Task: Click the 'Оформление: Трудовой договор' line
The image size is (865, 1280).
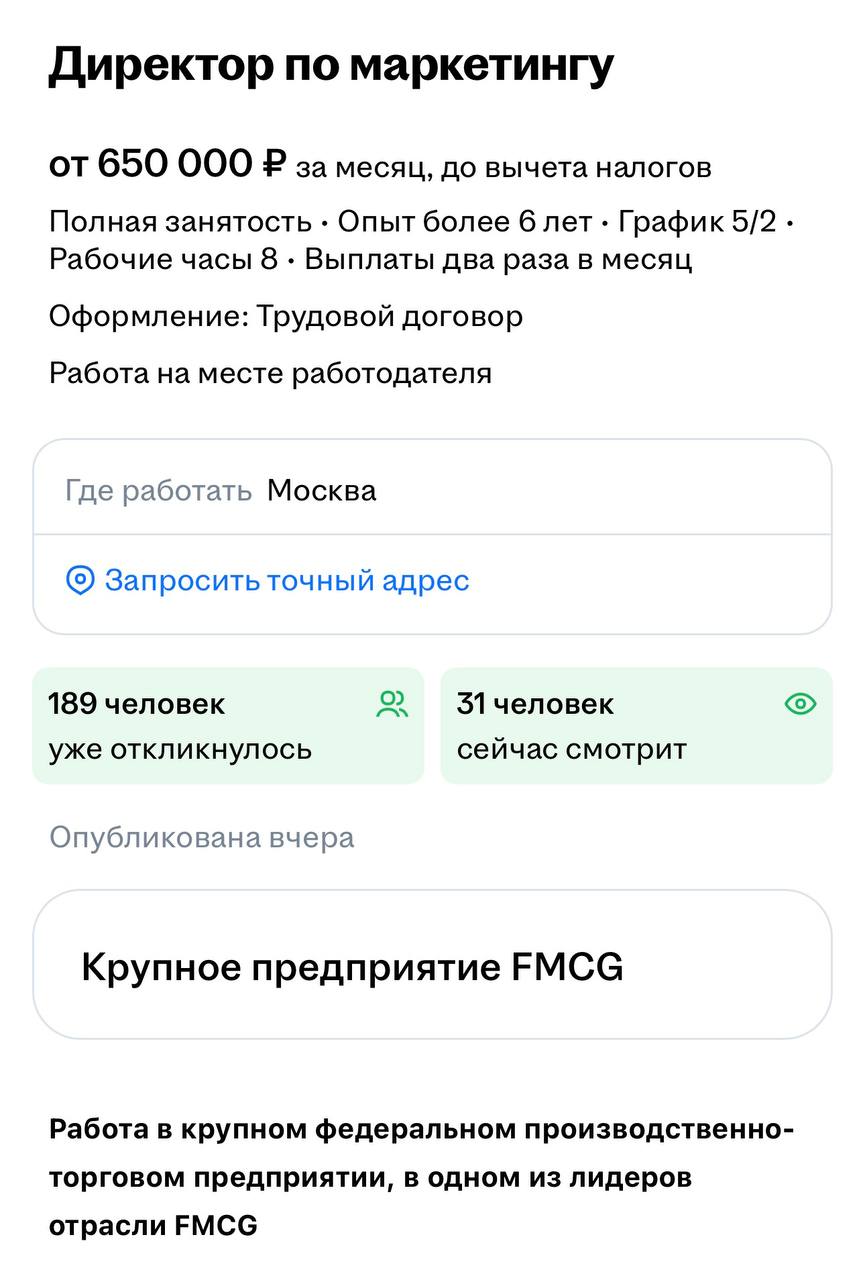Action: (x=286, y=317)
